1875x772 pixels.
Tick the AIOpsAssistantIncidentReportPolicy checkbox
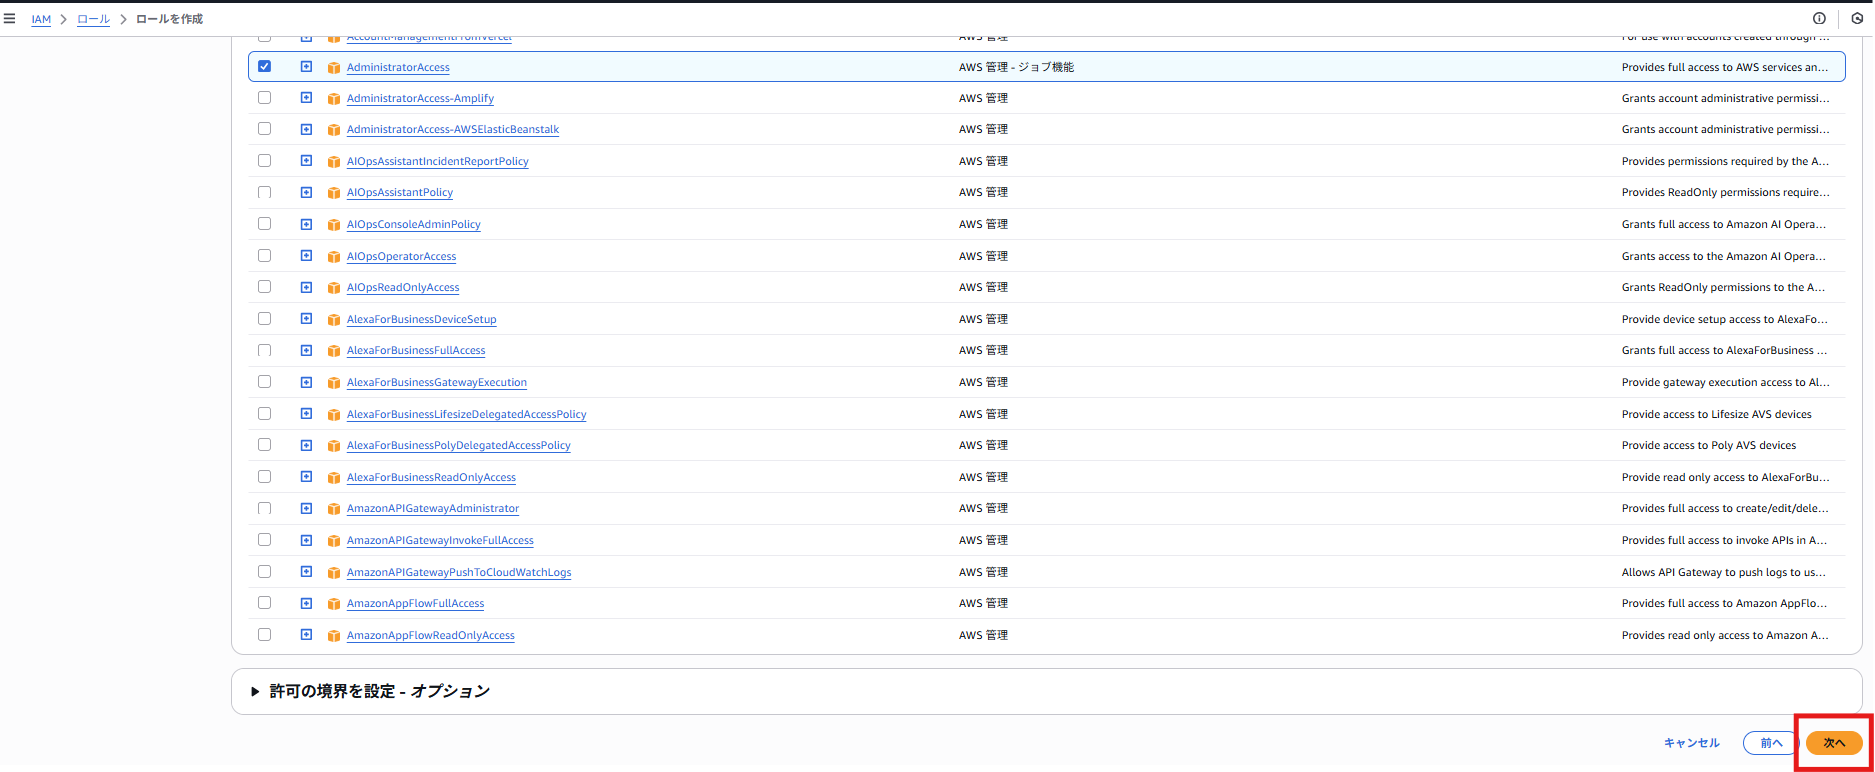tap(264, 160)
